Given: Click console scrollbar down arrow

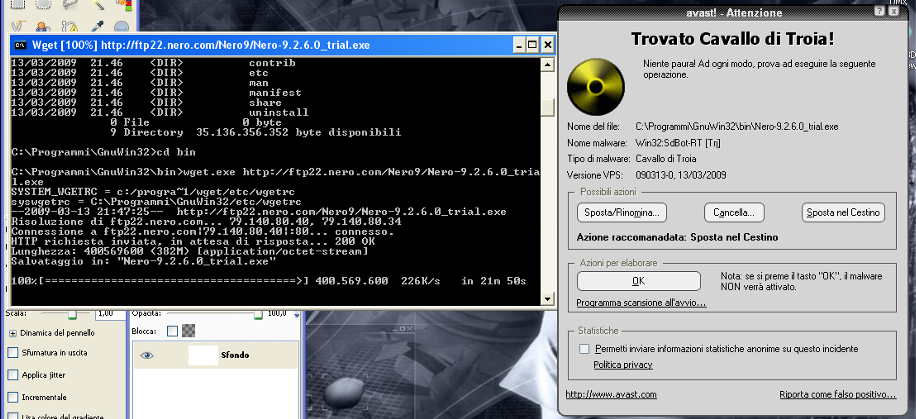Looking at the screenshot, I should coord(547,299).
